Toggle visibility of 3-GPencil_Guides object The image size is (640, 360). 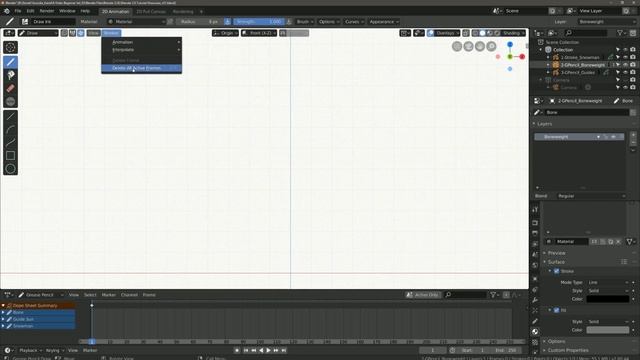(625, 72)
